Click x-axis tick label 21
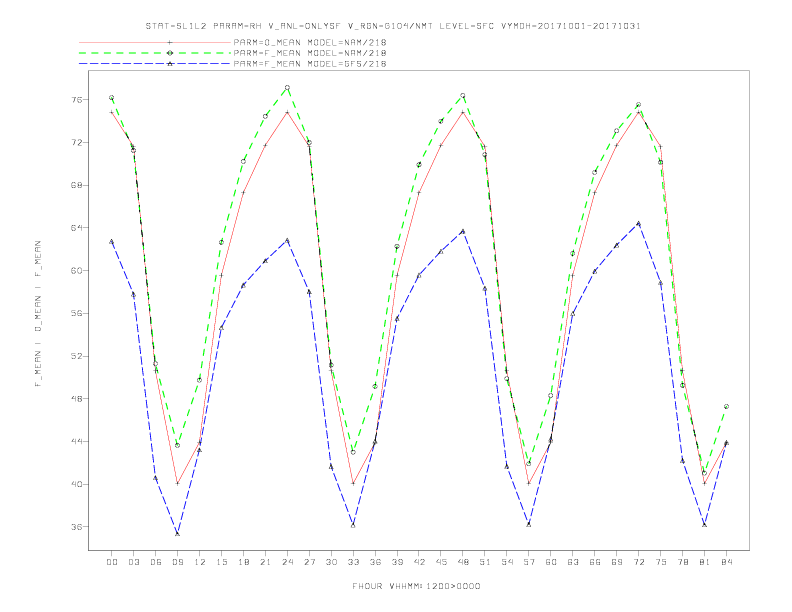Image resolution: width=792 pixels, height=612 pixels. (x=265, y=562)
